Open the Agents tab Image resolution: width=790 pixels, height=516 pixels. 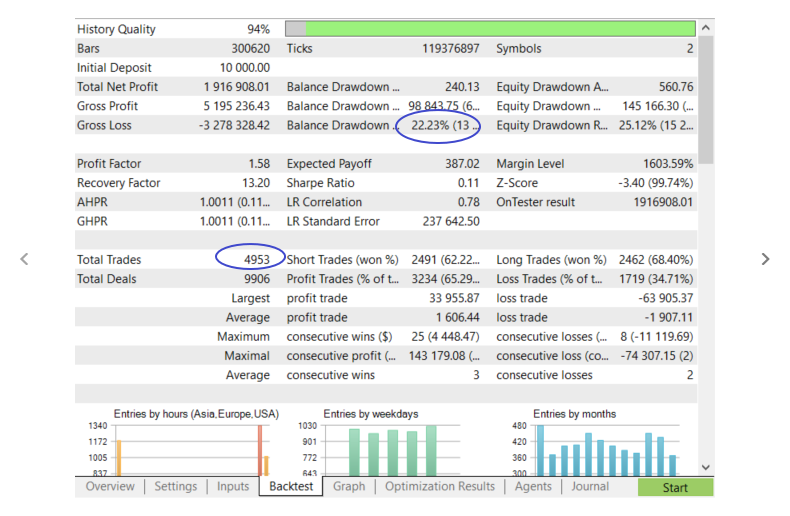pyautogui.click(x=533, y=486)
